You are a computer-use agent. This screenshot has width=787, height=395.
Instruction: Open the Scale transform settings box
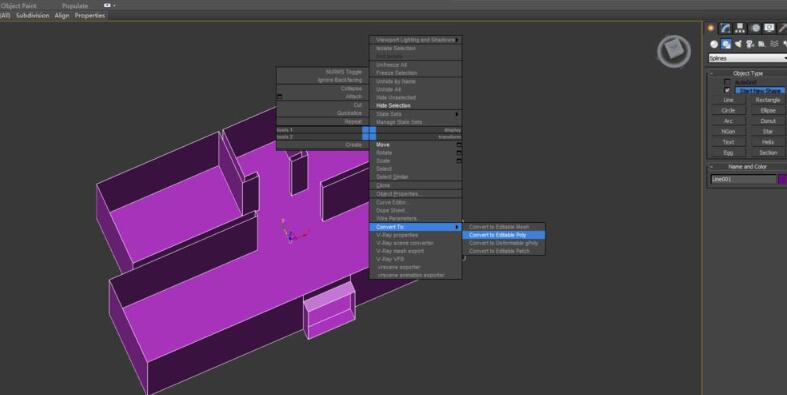pos(459,161)
